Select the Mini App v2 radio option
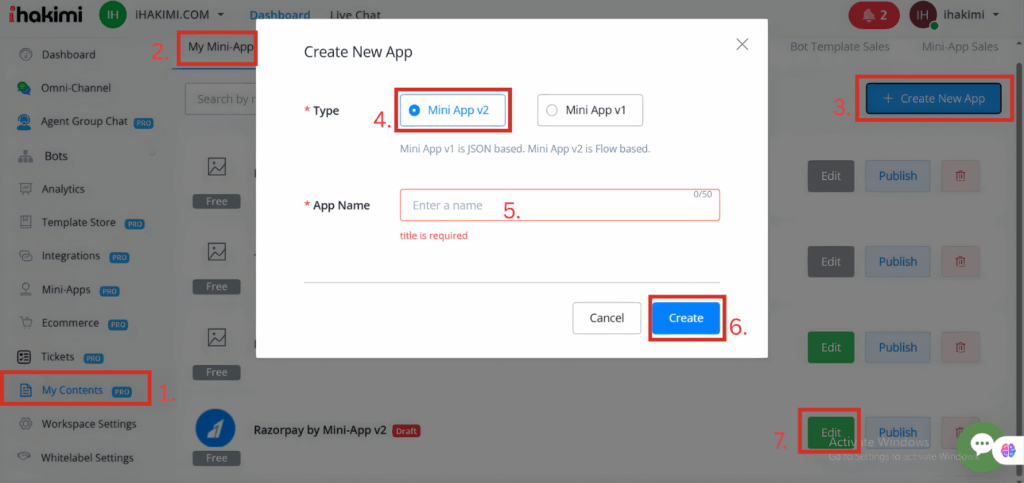Screen dimensions: 1024x483 (414, 110)
